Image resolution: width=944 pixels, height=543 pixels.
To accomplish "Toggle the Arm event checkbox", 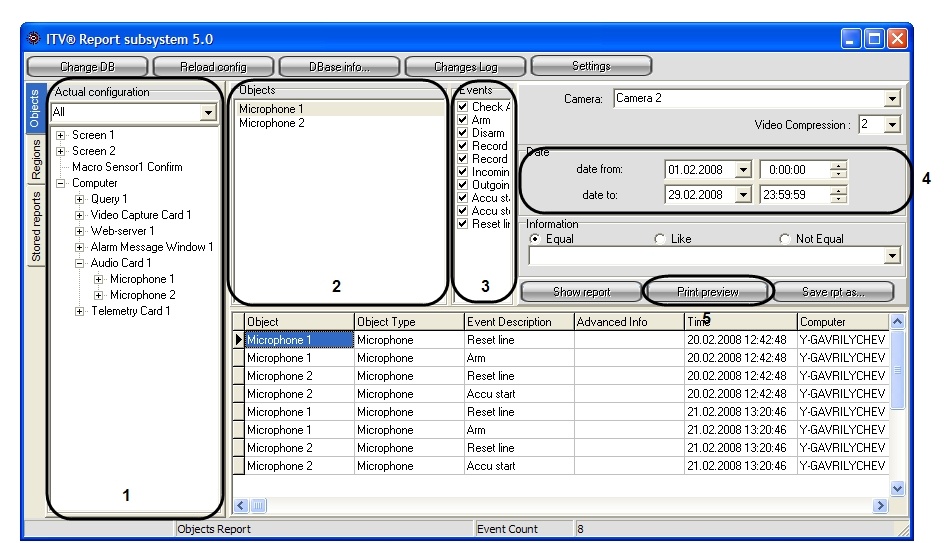I will [462, 120].
